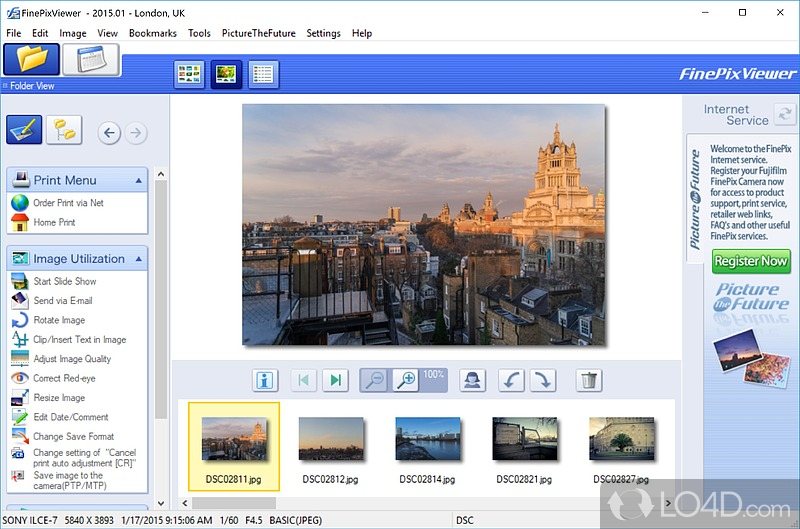This screenshot has height=529, width=800.
Task: Click Save image to the camera(PTP/MTP)
Action: (70, 480)
